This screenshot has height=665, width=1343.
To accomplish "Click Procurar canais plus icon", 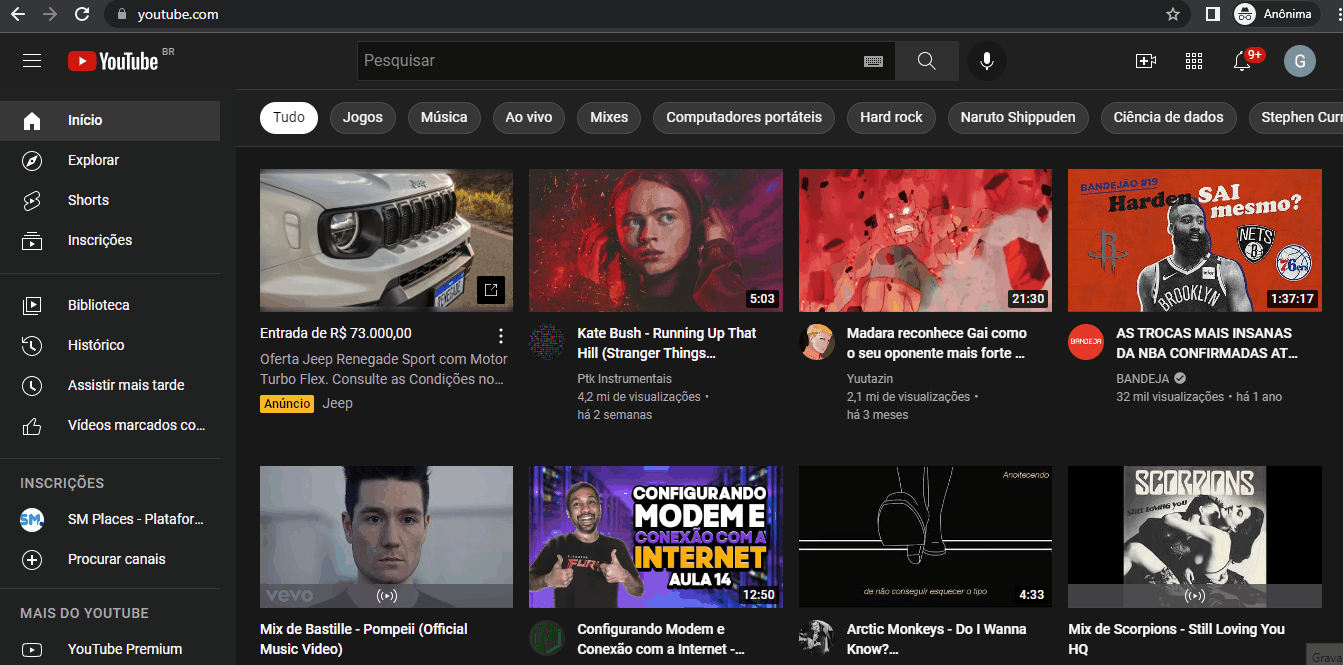I will tap(32, 559).
